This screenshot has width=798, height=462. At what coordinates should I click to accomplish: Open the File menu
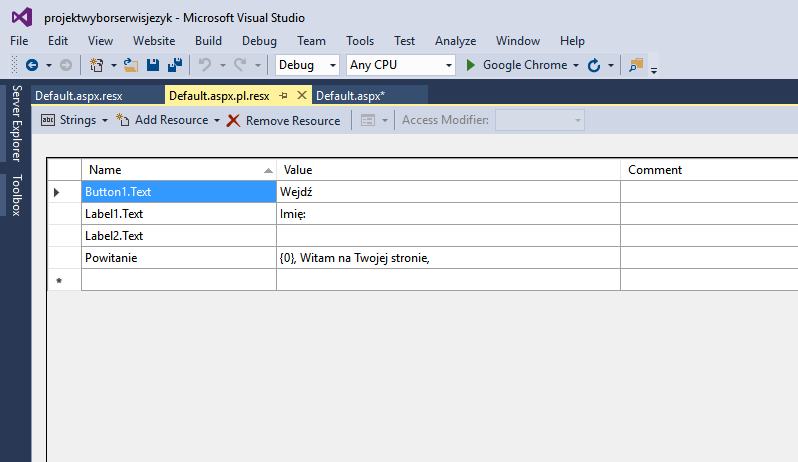[x=19, y=41]
